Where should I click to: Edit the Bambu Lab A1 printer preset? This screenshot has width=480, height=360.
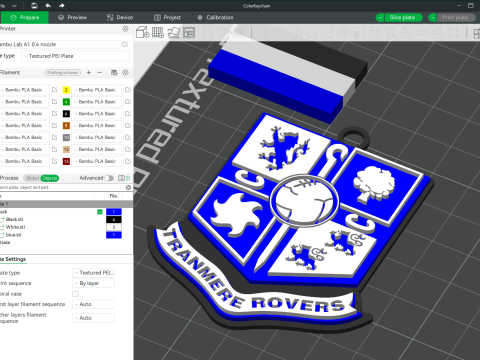(x=125, y=44)
